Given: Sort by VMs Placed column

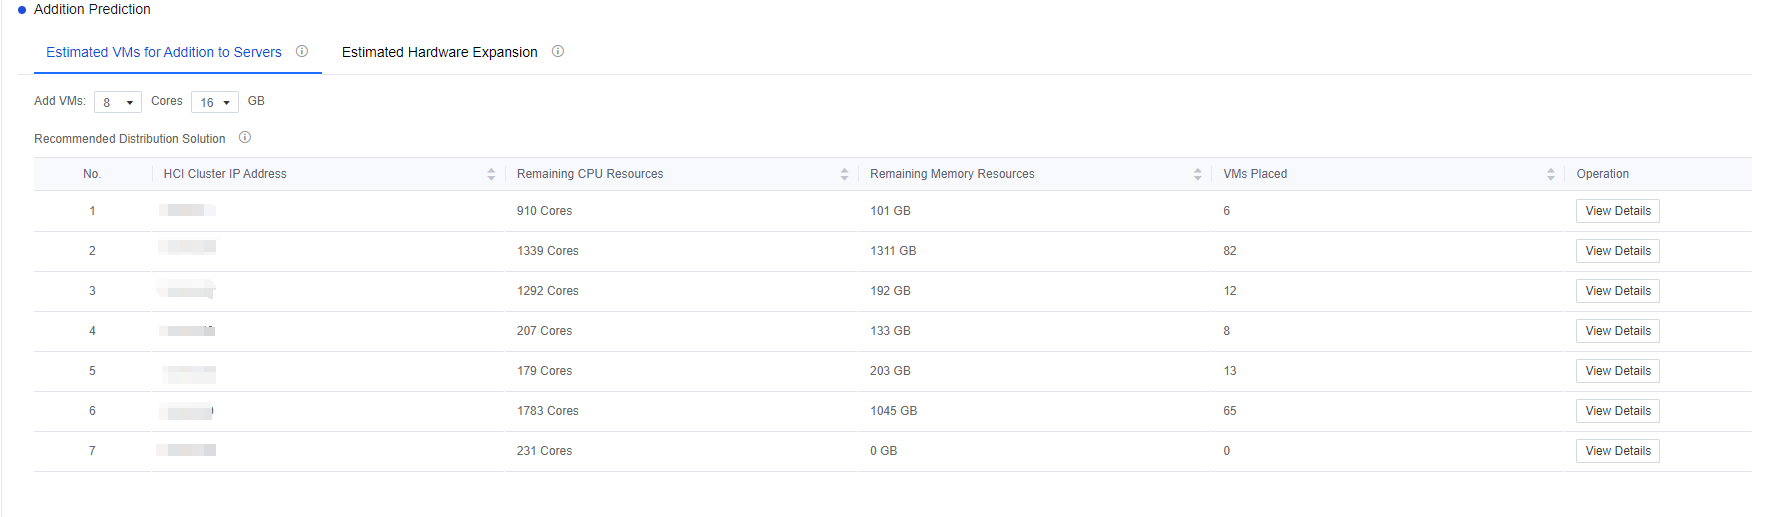Looking at the screenshot, I should (x=1550, y=174).
